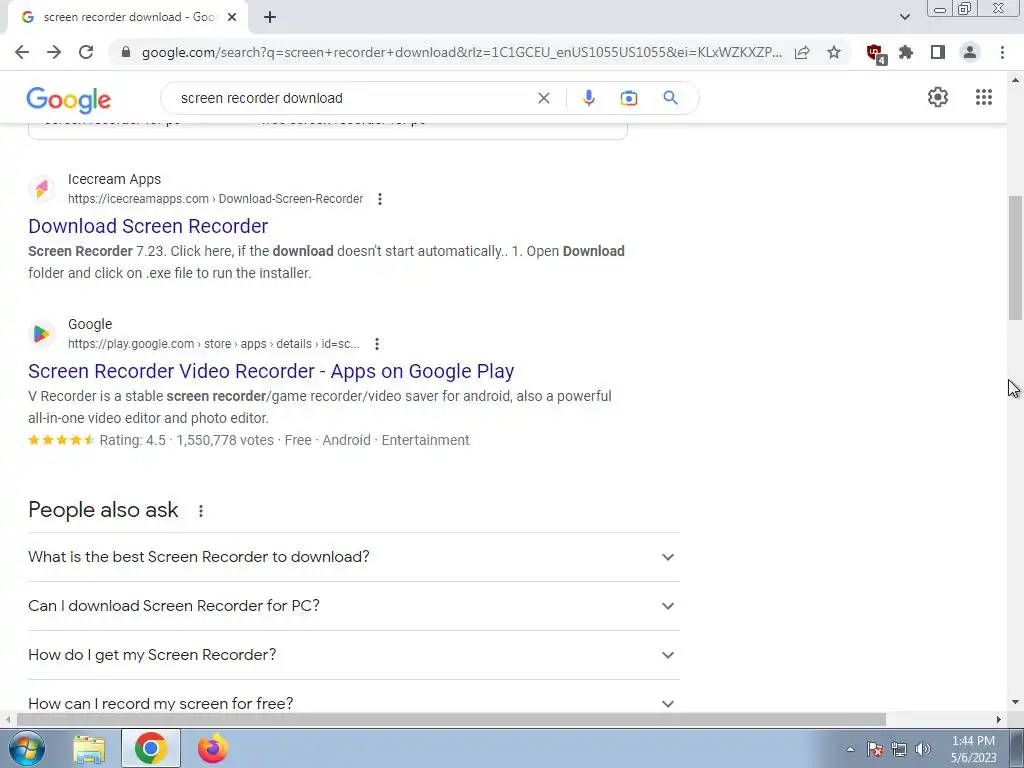The width and height of the screenshot is (1024, 768).
Task: Click the browser forward arrow
Action: (x=54, y=52)
